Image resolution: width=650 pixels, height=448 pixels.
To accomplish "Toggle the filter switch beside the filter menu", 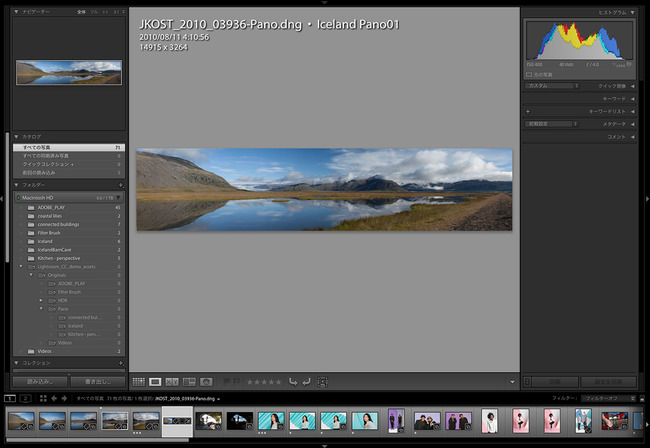I will coord(642,398).
